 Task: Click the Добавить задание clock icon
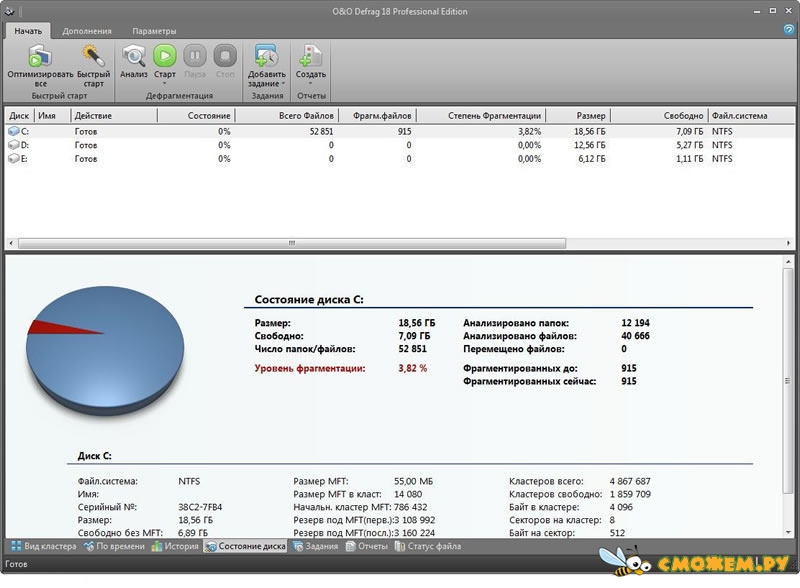point(266,56)
